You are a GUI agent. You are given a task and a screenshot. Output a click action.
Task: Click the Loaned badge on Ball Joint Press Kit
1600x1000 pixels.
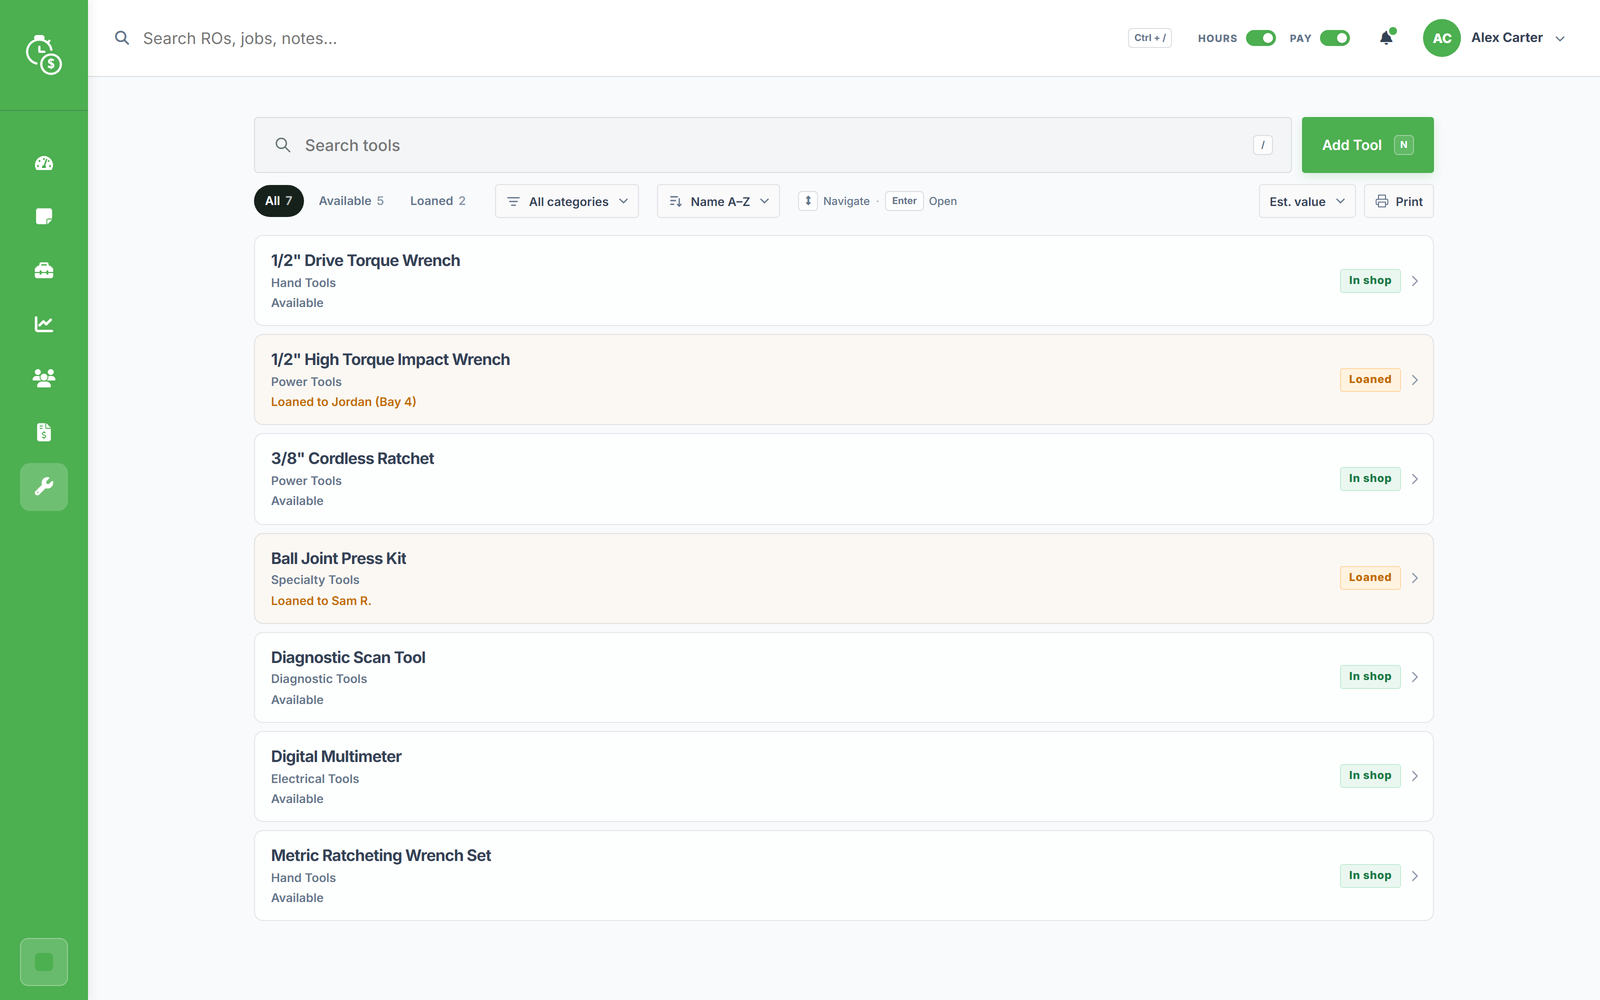pyautogui.click(x=1370, y=578)
